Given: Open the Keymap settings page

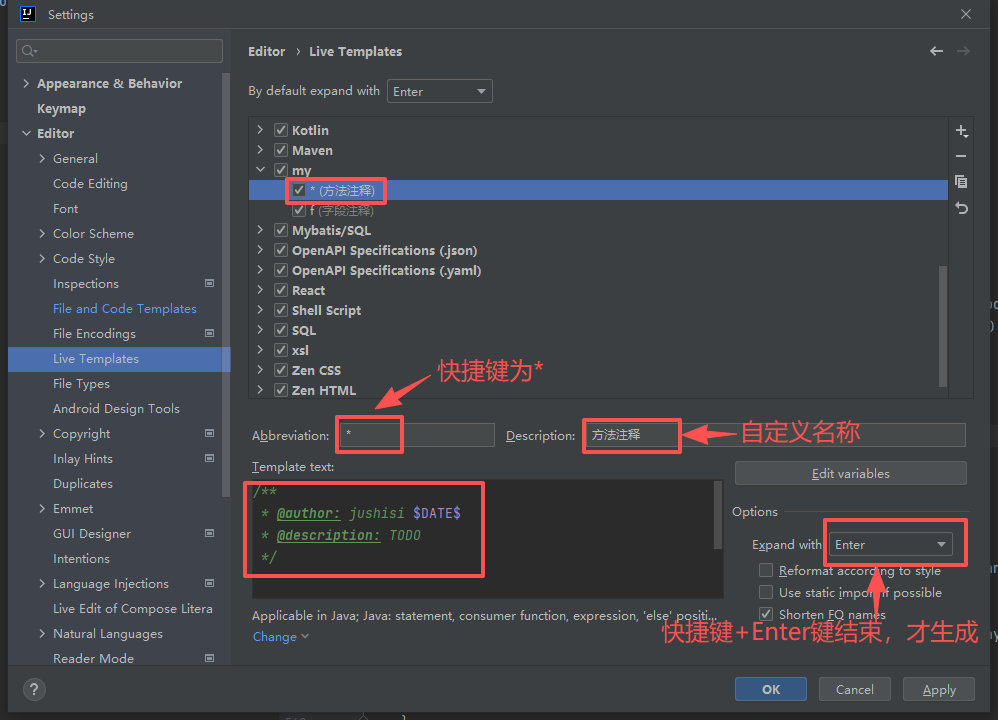Looking at the screenshot, I should (x=61, y=108).
